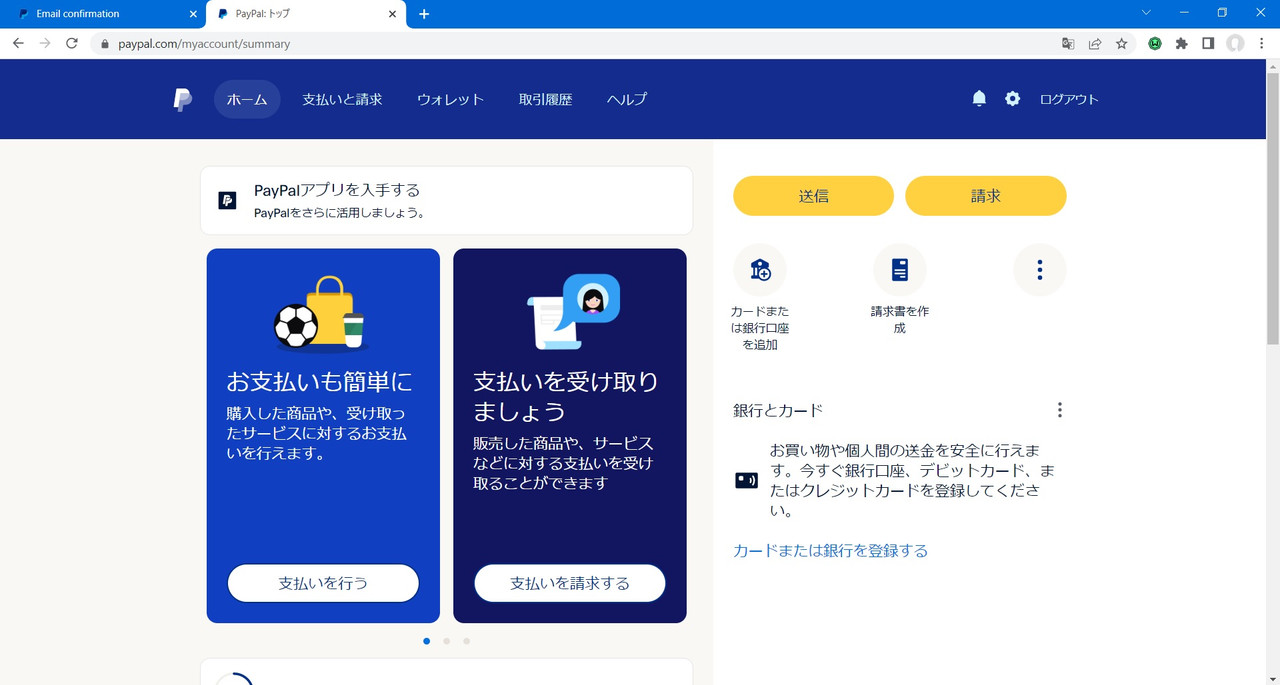This screenshot has width=1280, height=685.
Task: Open 取引履歴 menu
Action: pyautogui.click(x=545, y=99)
